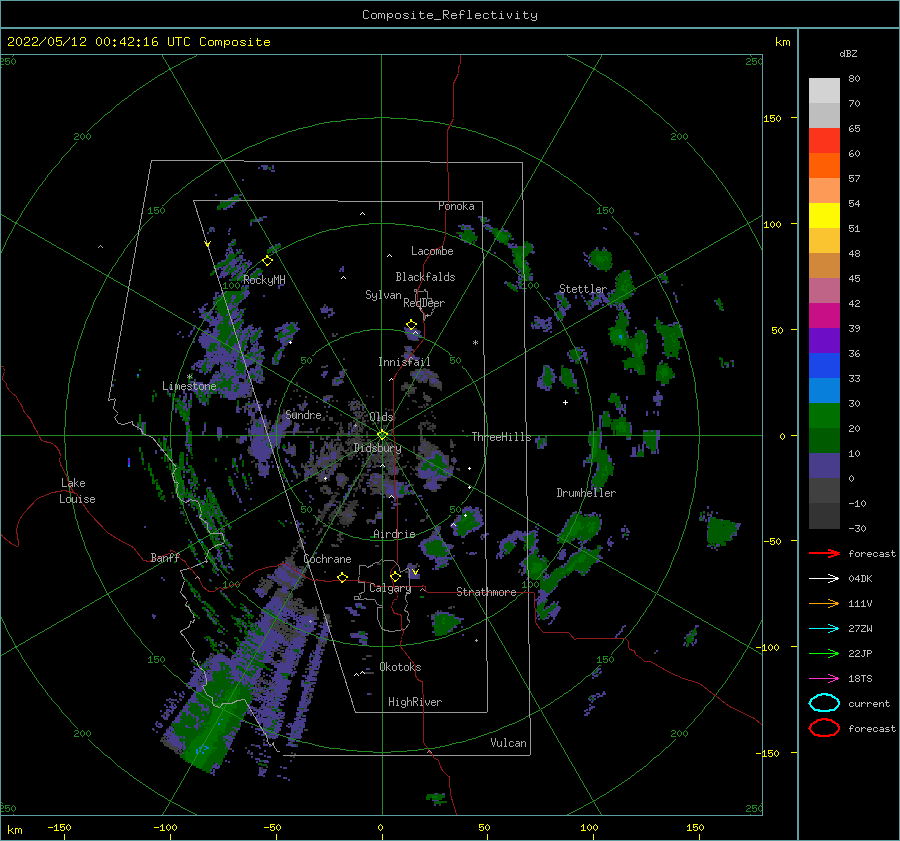The image size is (900, 841).
Task: Click the 18TS legend label
Action: pos(860,679)
